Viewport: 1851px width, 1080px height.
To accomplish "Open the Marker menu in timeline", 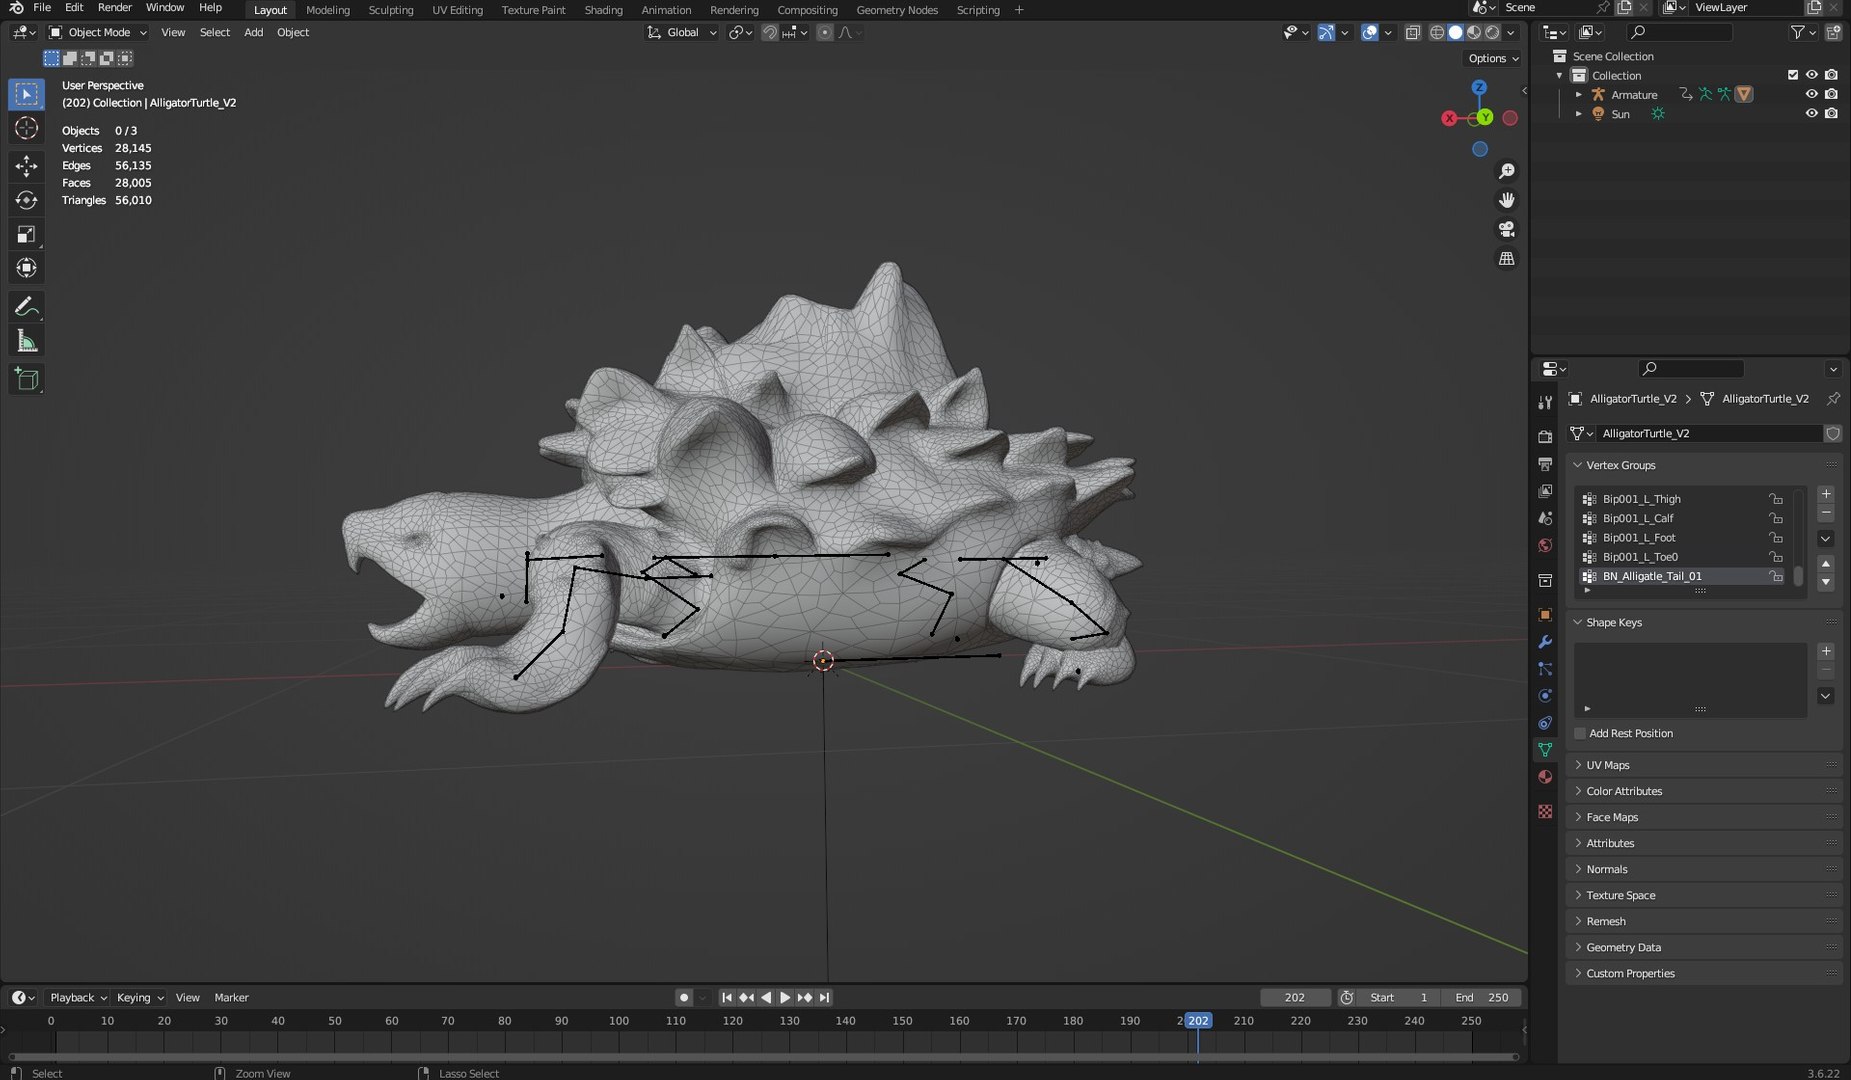I will click(x=231, y=997).
